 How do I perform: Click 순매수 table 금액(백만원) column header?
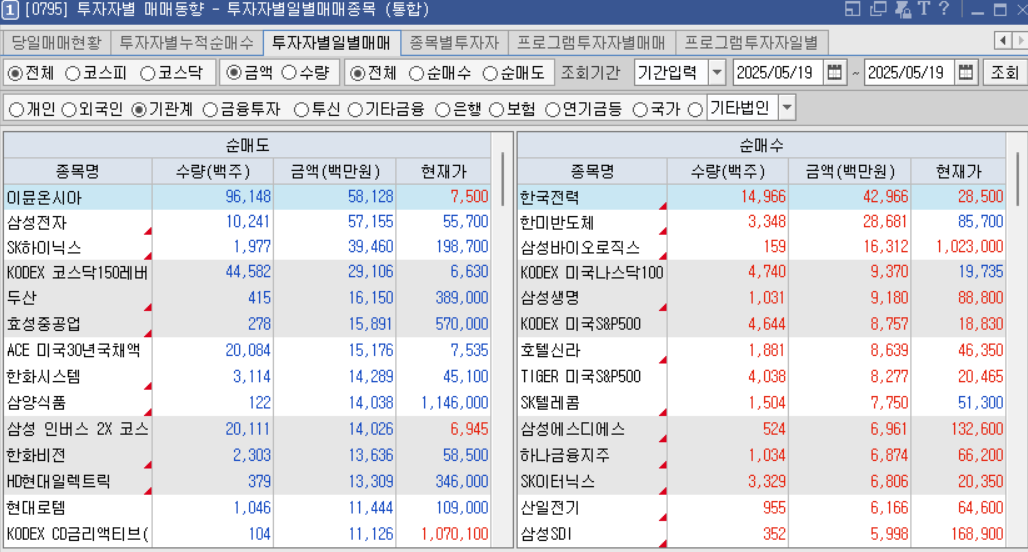[x=850, y=172]
